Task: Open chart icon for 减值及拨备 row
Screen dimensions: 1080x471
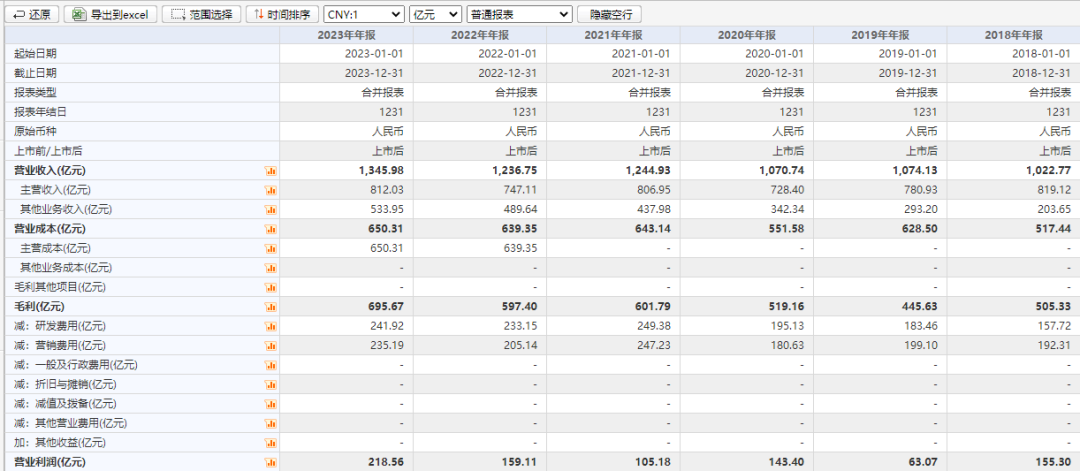Action: click(x=270, y=404)
